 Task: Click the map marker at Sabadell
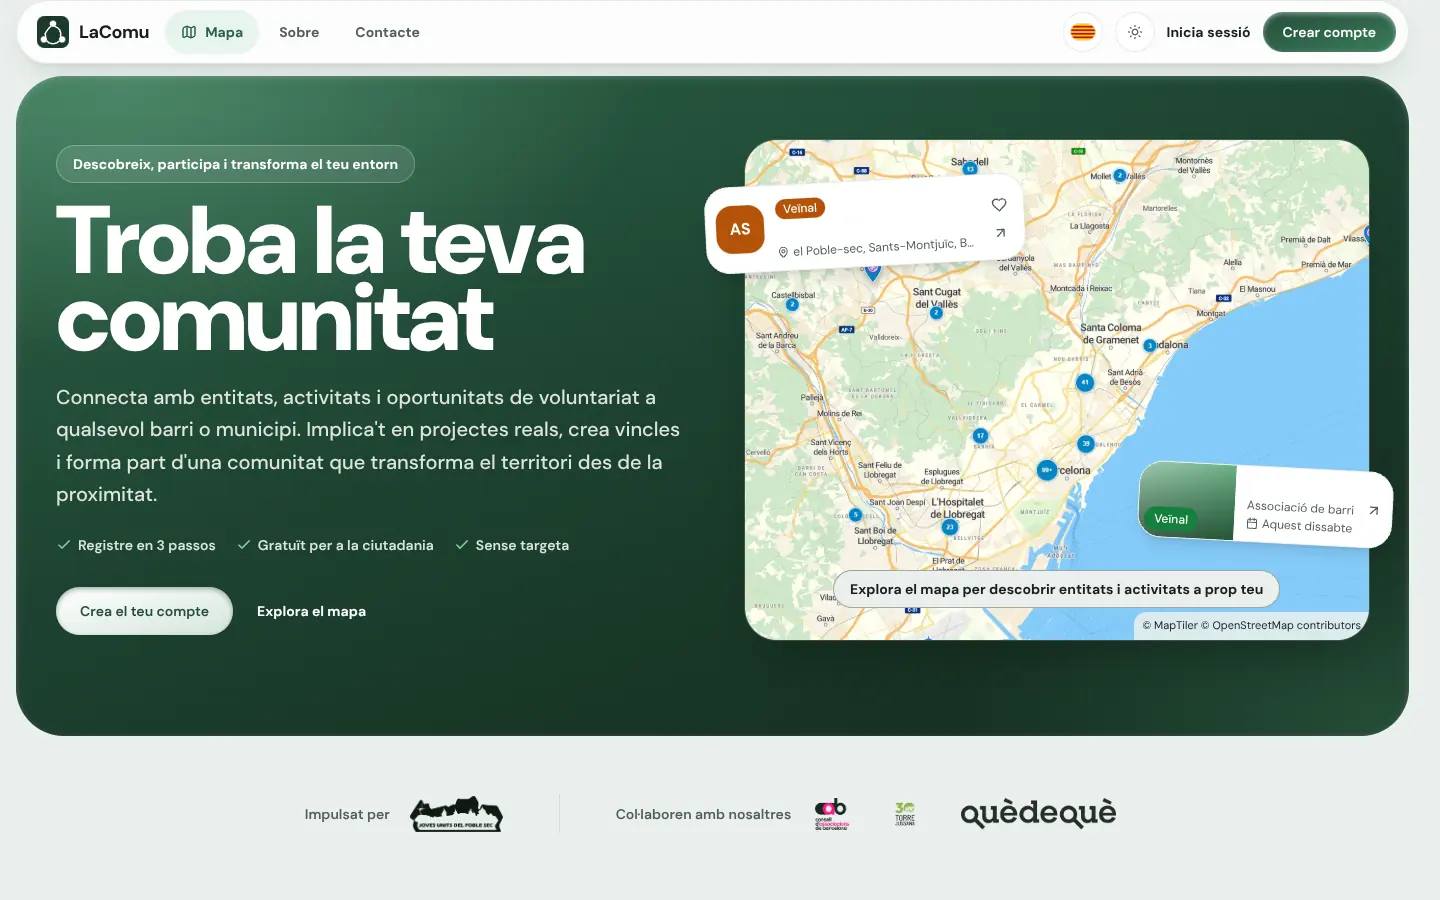coord(969,169)
